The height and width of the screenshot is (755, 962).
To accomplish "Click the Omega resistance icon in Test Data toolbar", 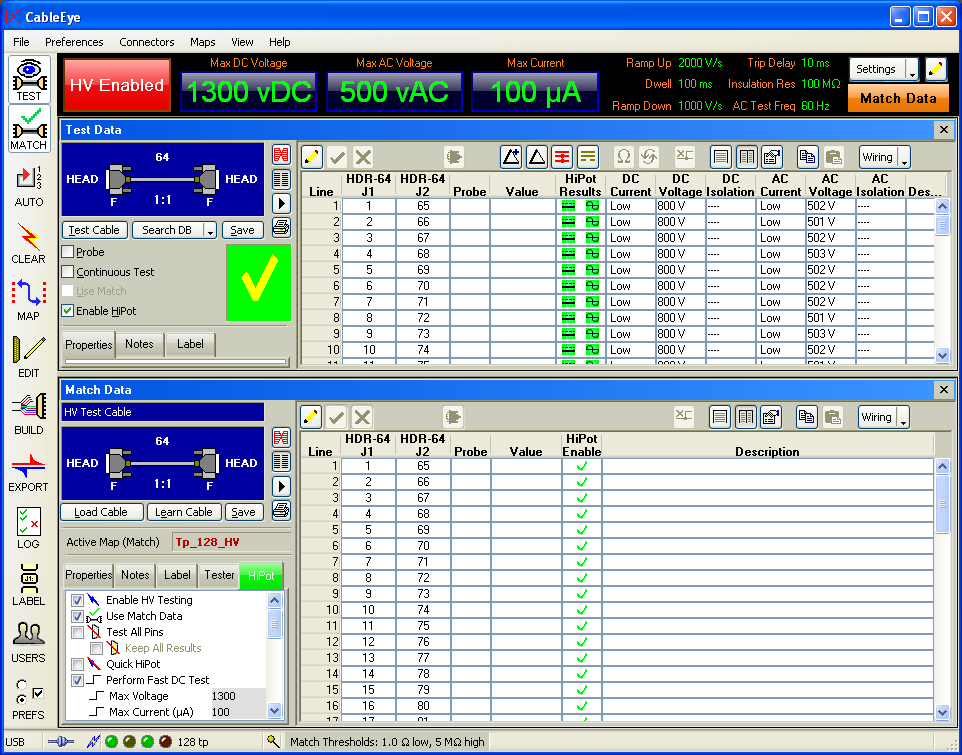I will point(623,157).
